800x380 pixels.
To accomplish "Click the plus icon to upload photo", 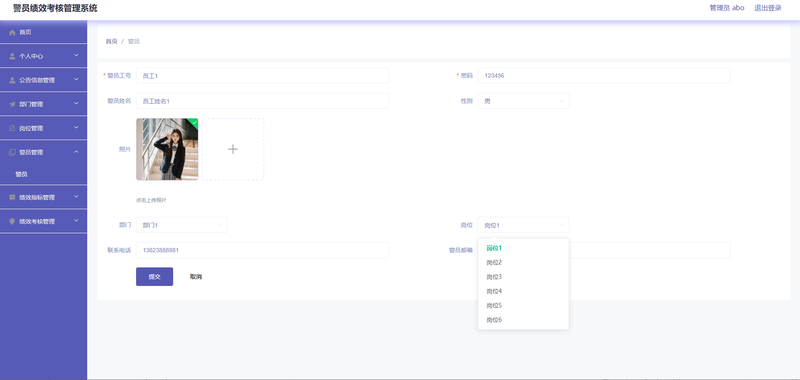I will pos(233,149).
